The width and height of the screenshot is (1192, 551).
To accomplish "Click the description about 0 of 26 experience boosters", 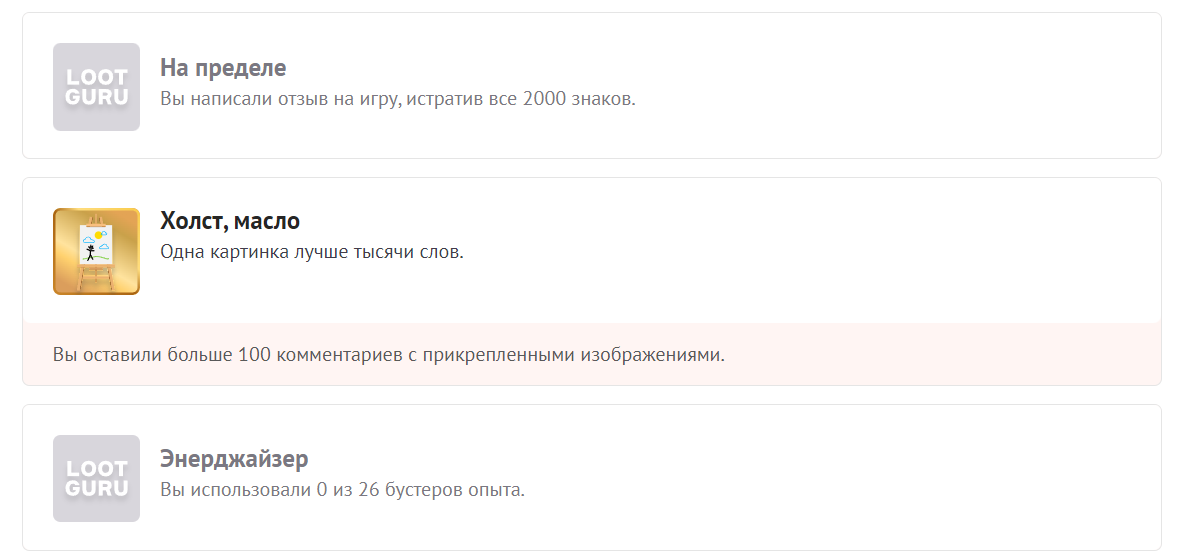I will tap(342, 490).
